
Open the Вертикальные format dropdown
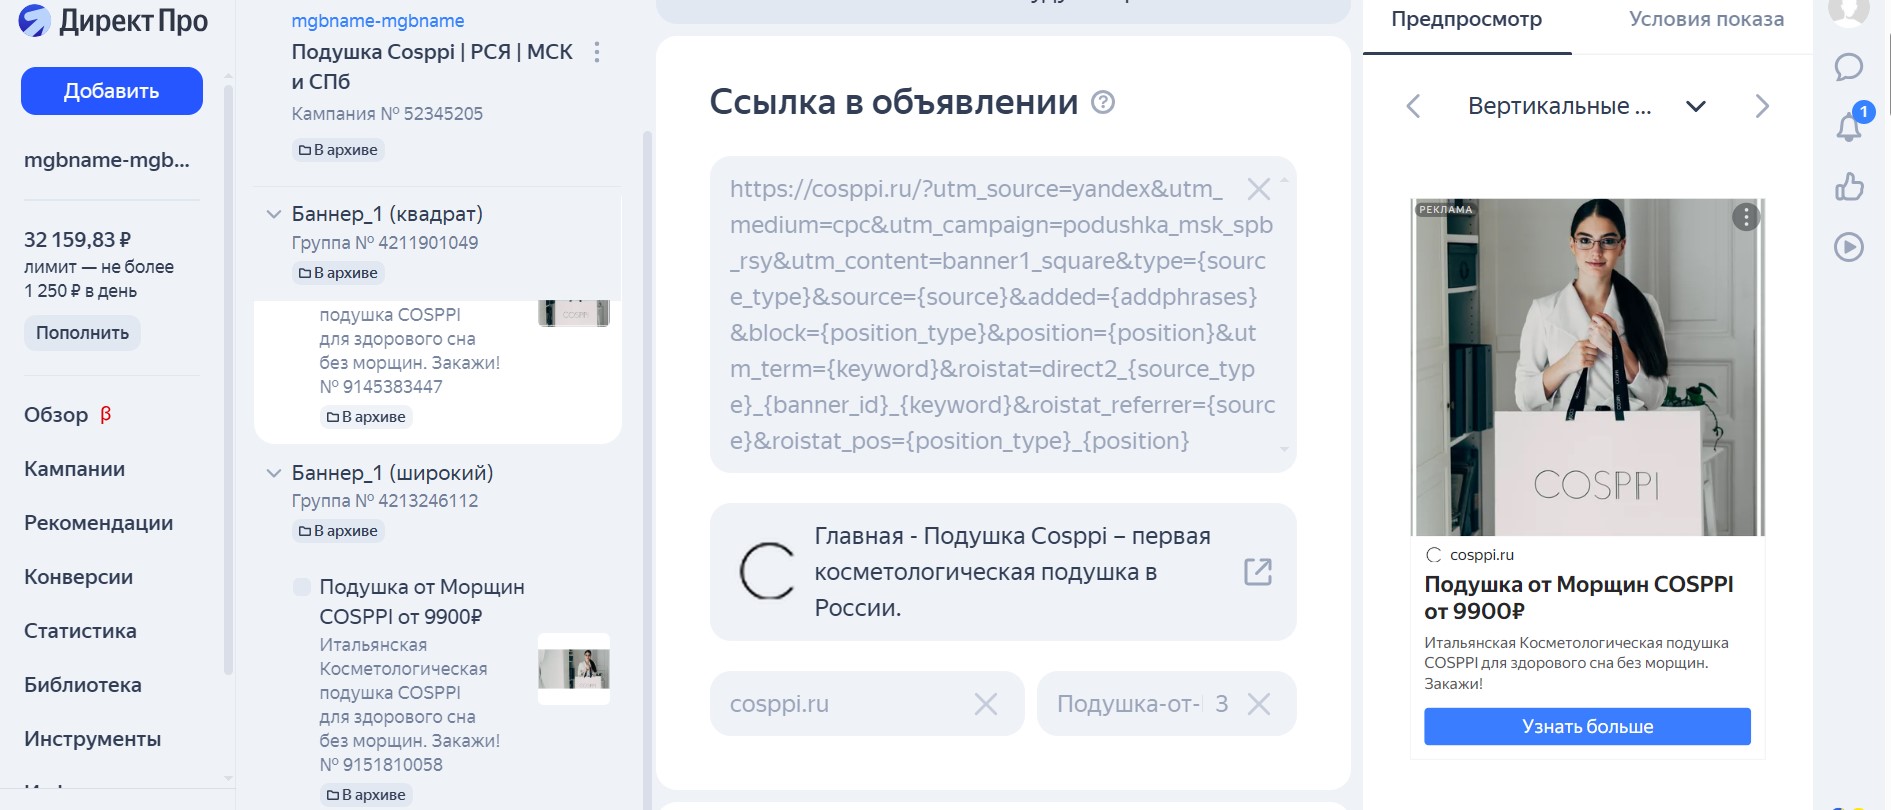1586,106
